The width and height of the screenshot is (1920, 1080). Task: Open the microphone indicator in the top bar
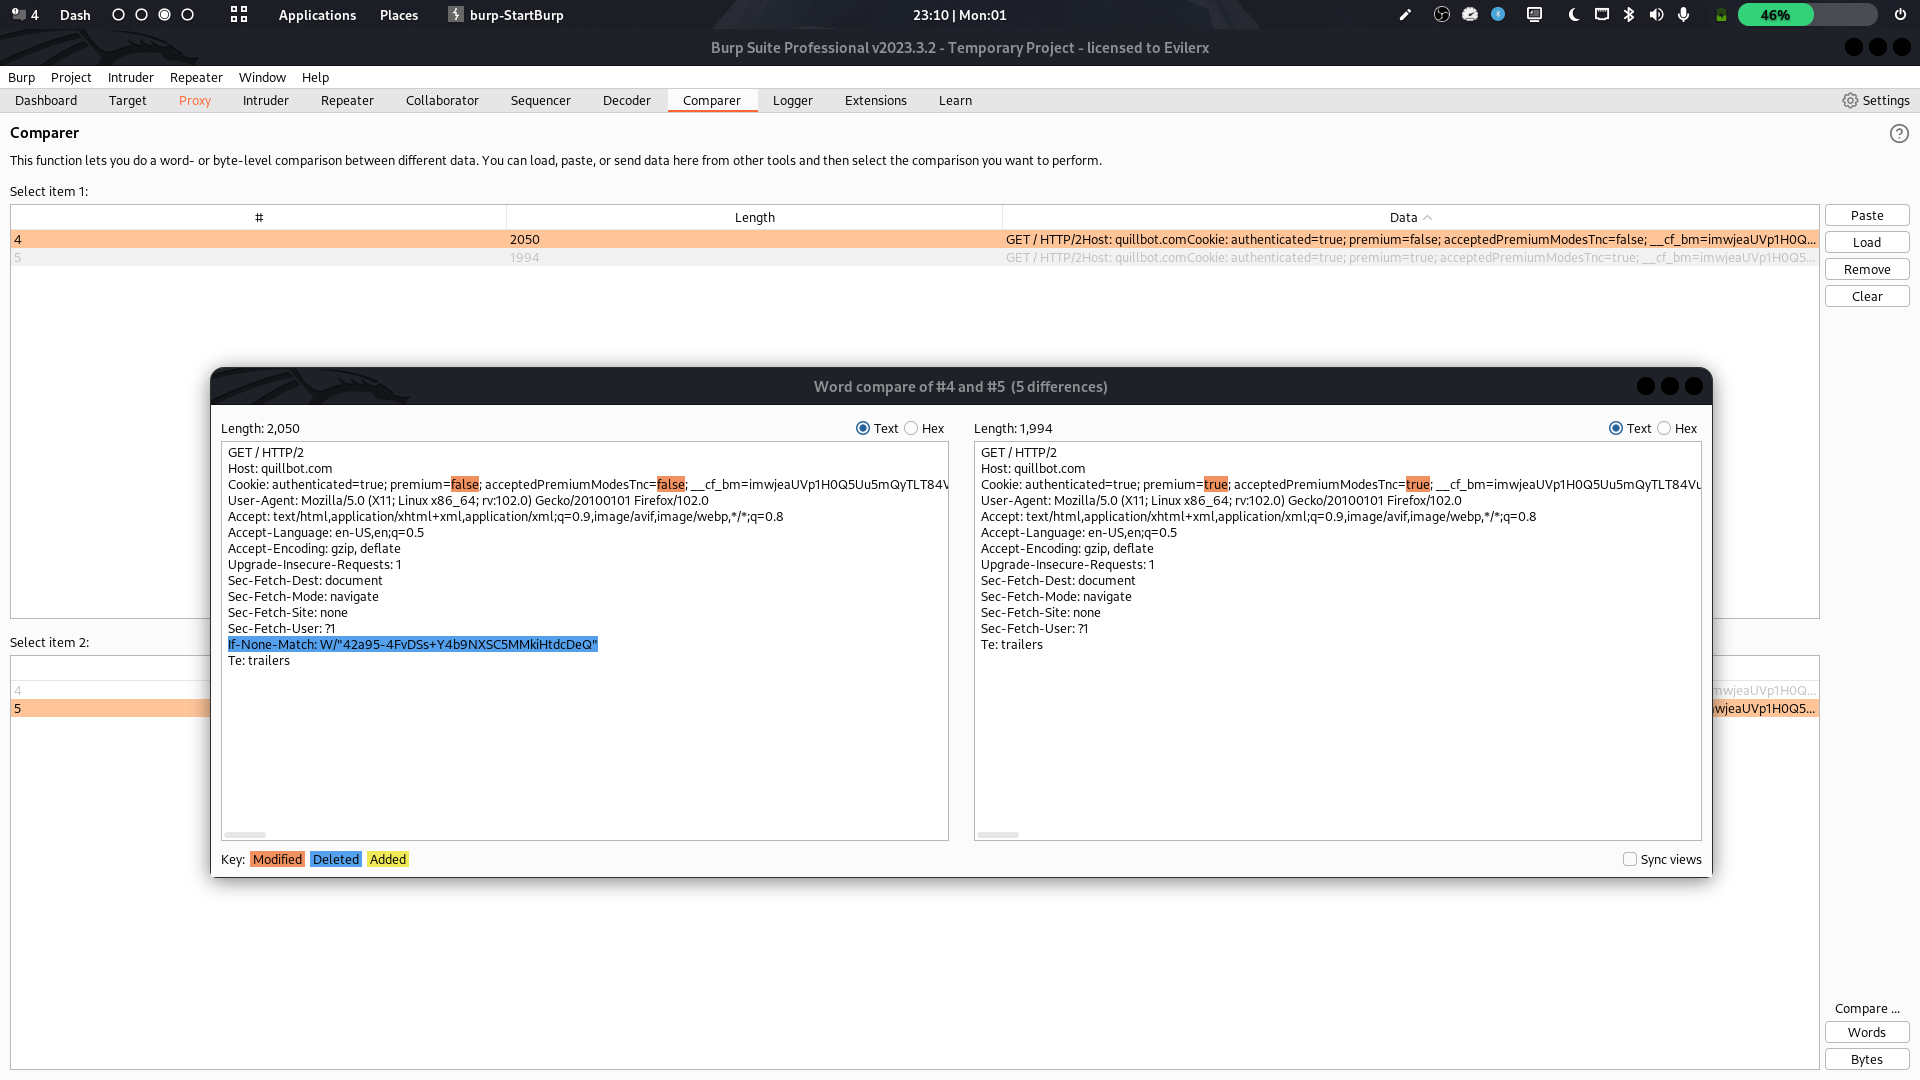[1684, 15]
